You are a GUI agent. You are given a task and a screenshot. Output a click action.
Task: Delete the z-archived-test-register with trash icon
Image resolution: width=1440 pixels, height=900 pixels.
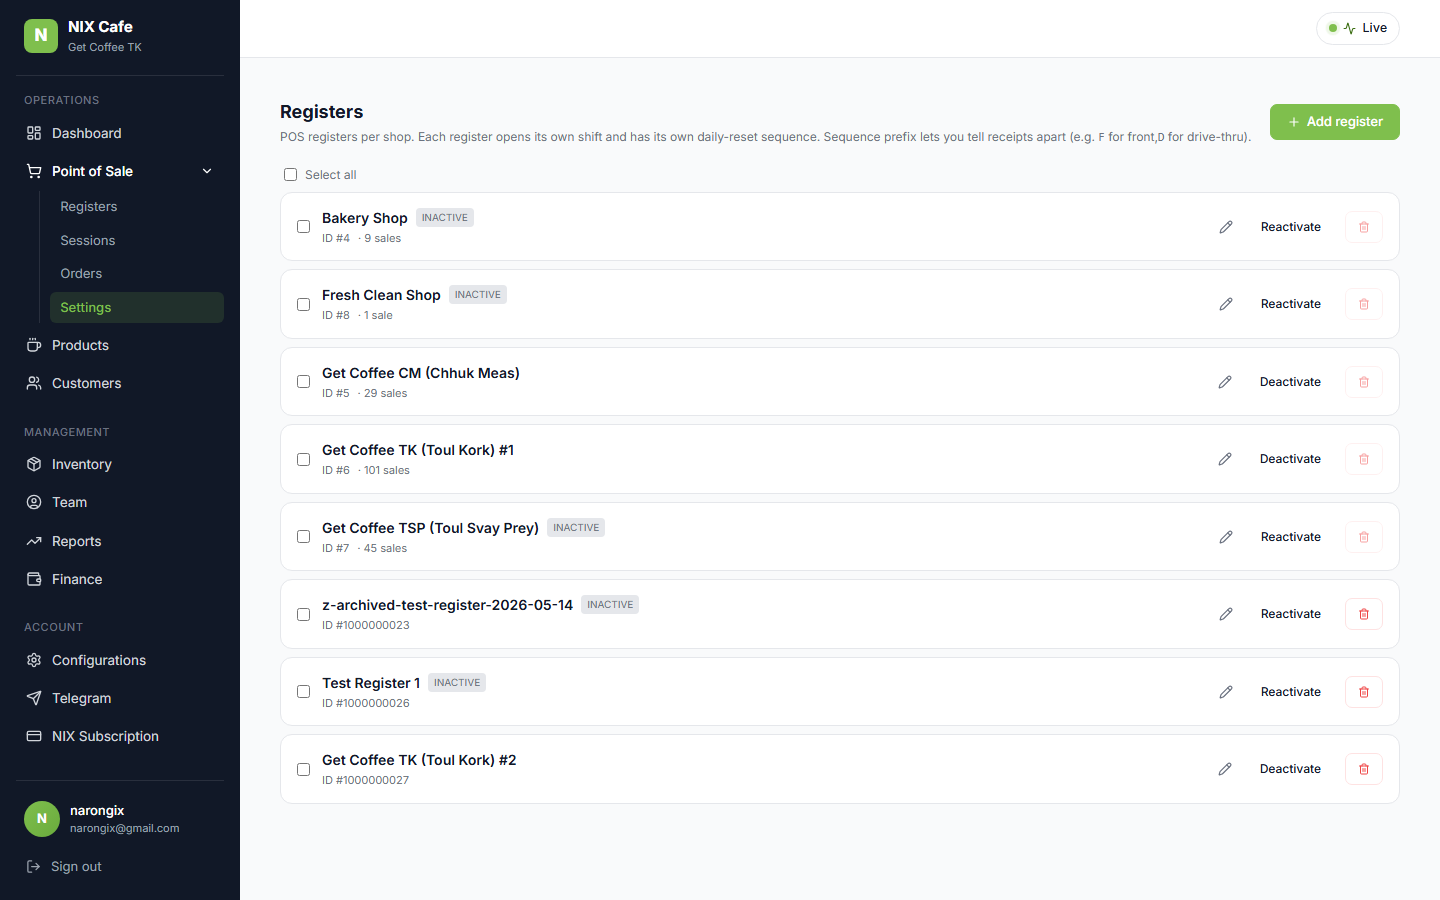point(1364,614)
